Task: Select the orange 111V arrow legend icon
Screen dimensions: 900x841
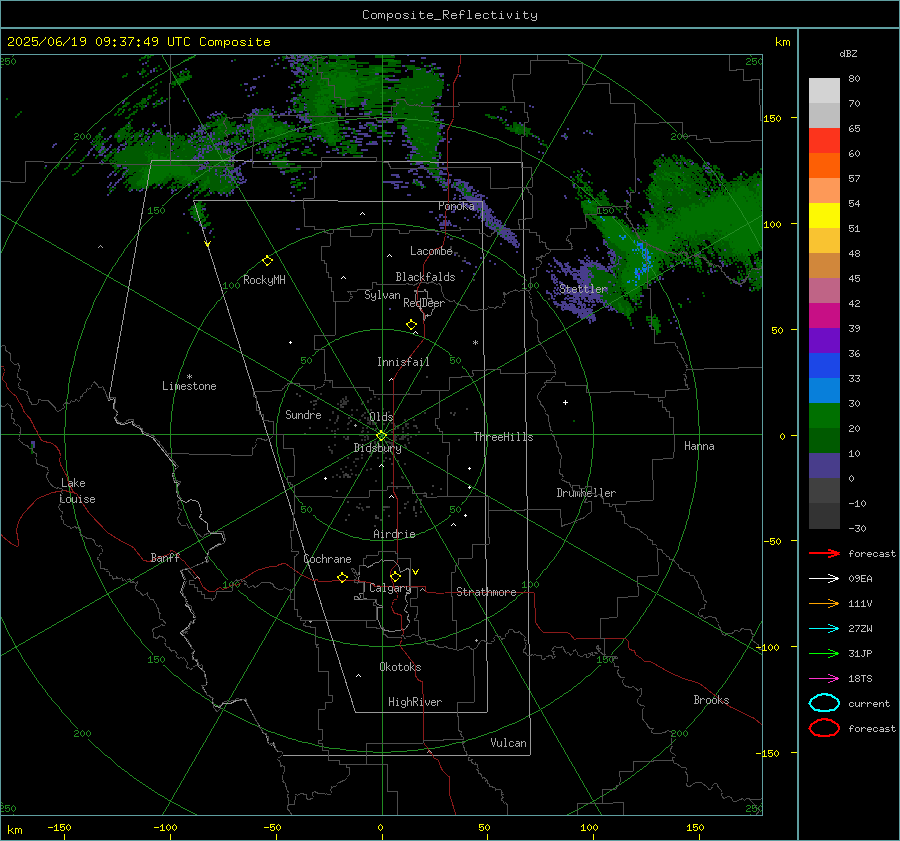Action: click(824, 603)
